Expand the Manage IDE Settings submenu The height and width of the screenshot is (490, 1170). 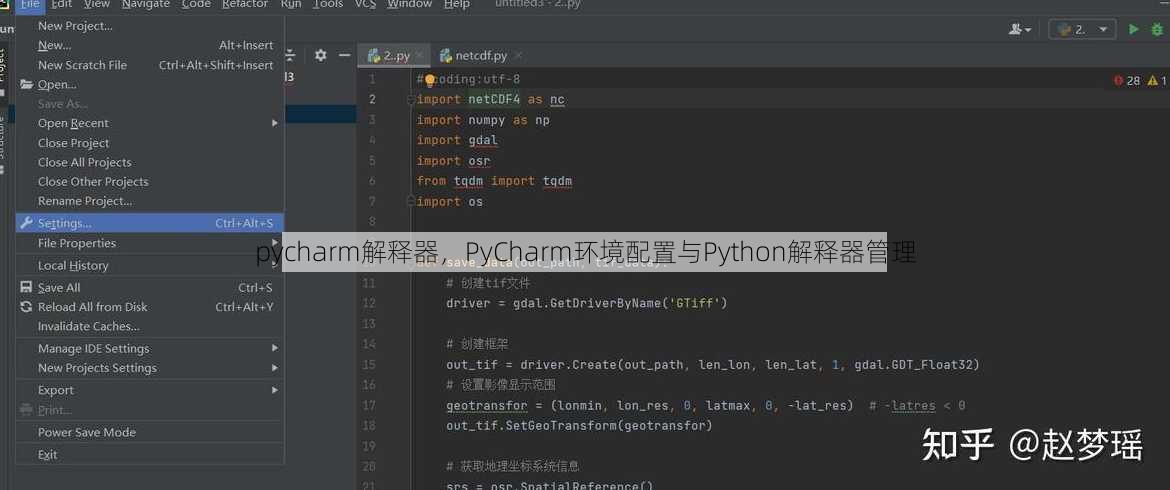click(x=149, y=348)
